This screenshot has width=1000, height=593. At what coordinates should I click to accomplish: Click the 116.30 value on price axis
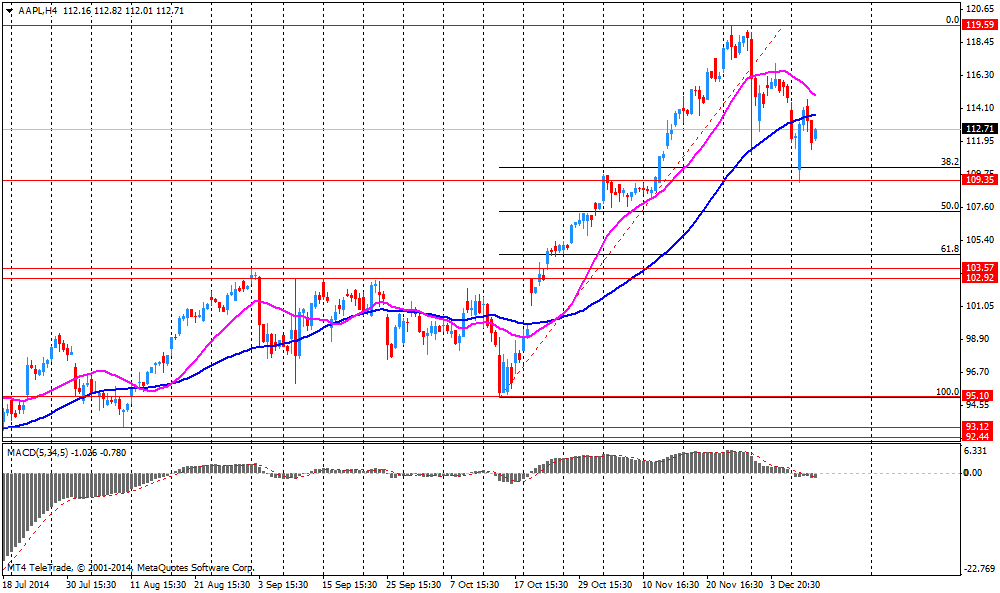(980, 75)
